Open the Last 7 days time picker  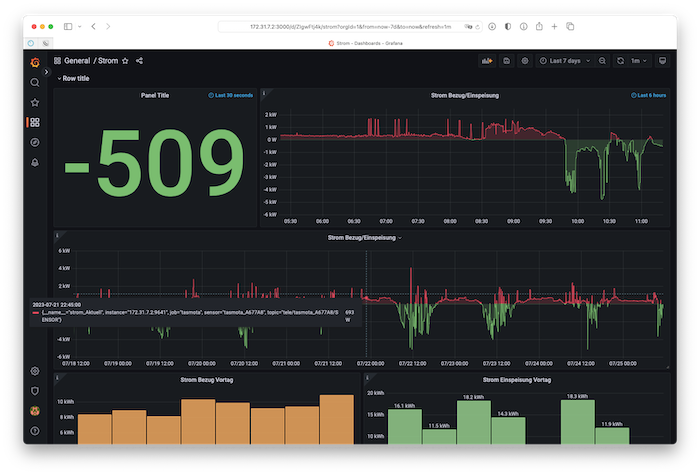[x=565, y=61]
